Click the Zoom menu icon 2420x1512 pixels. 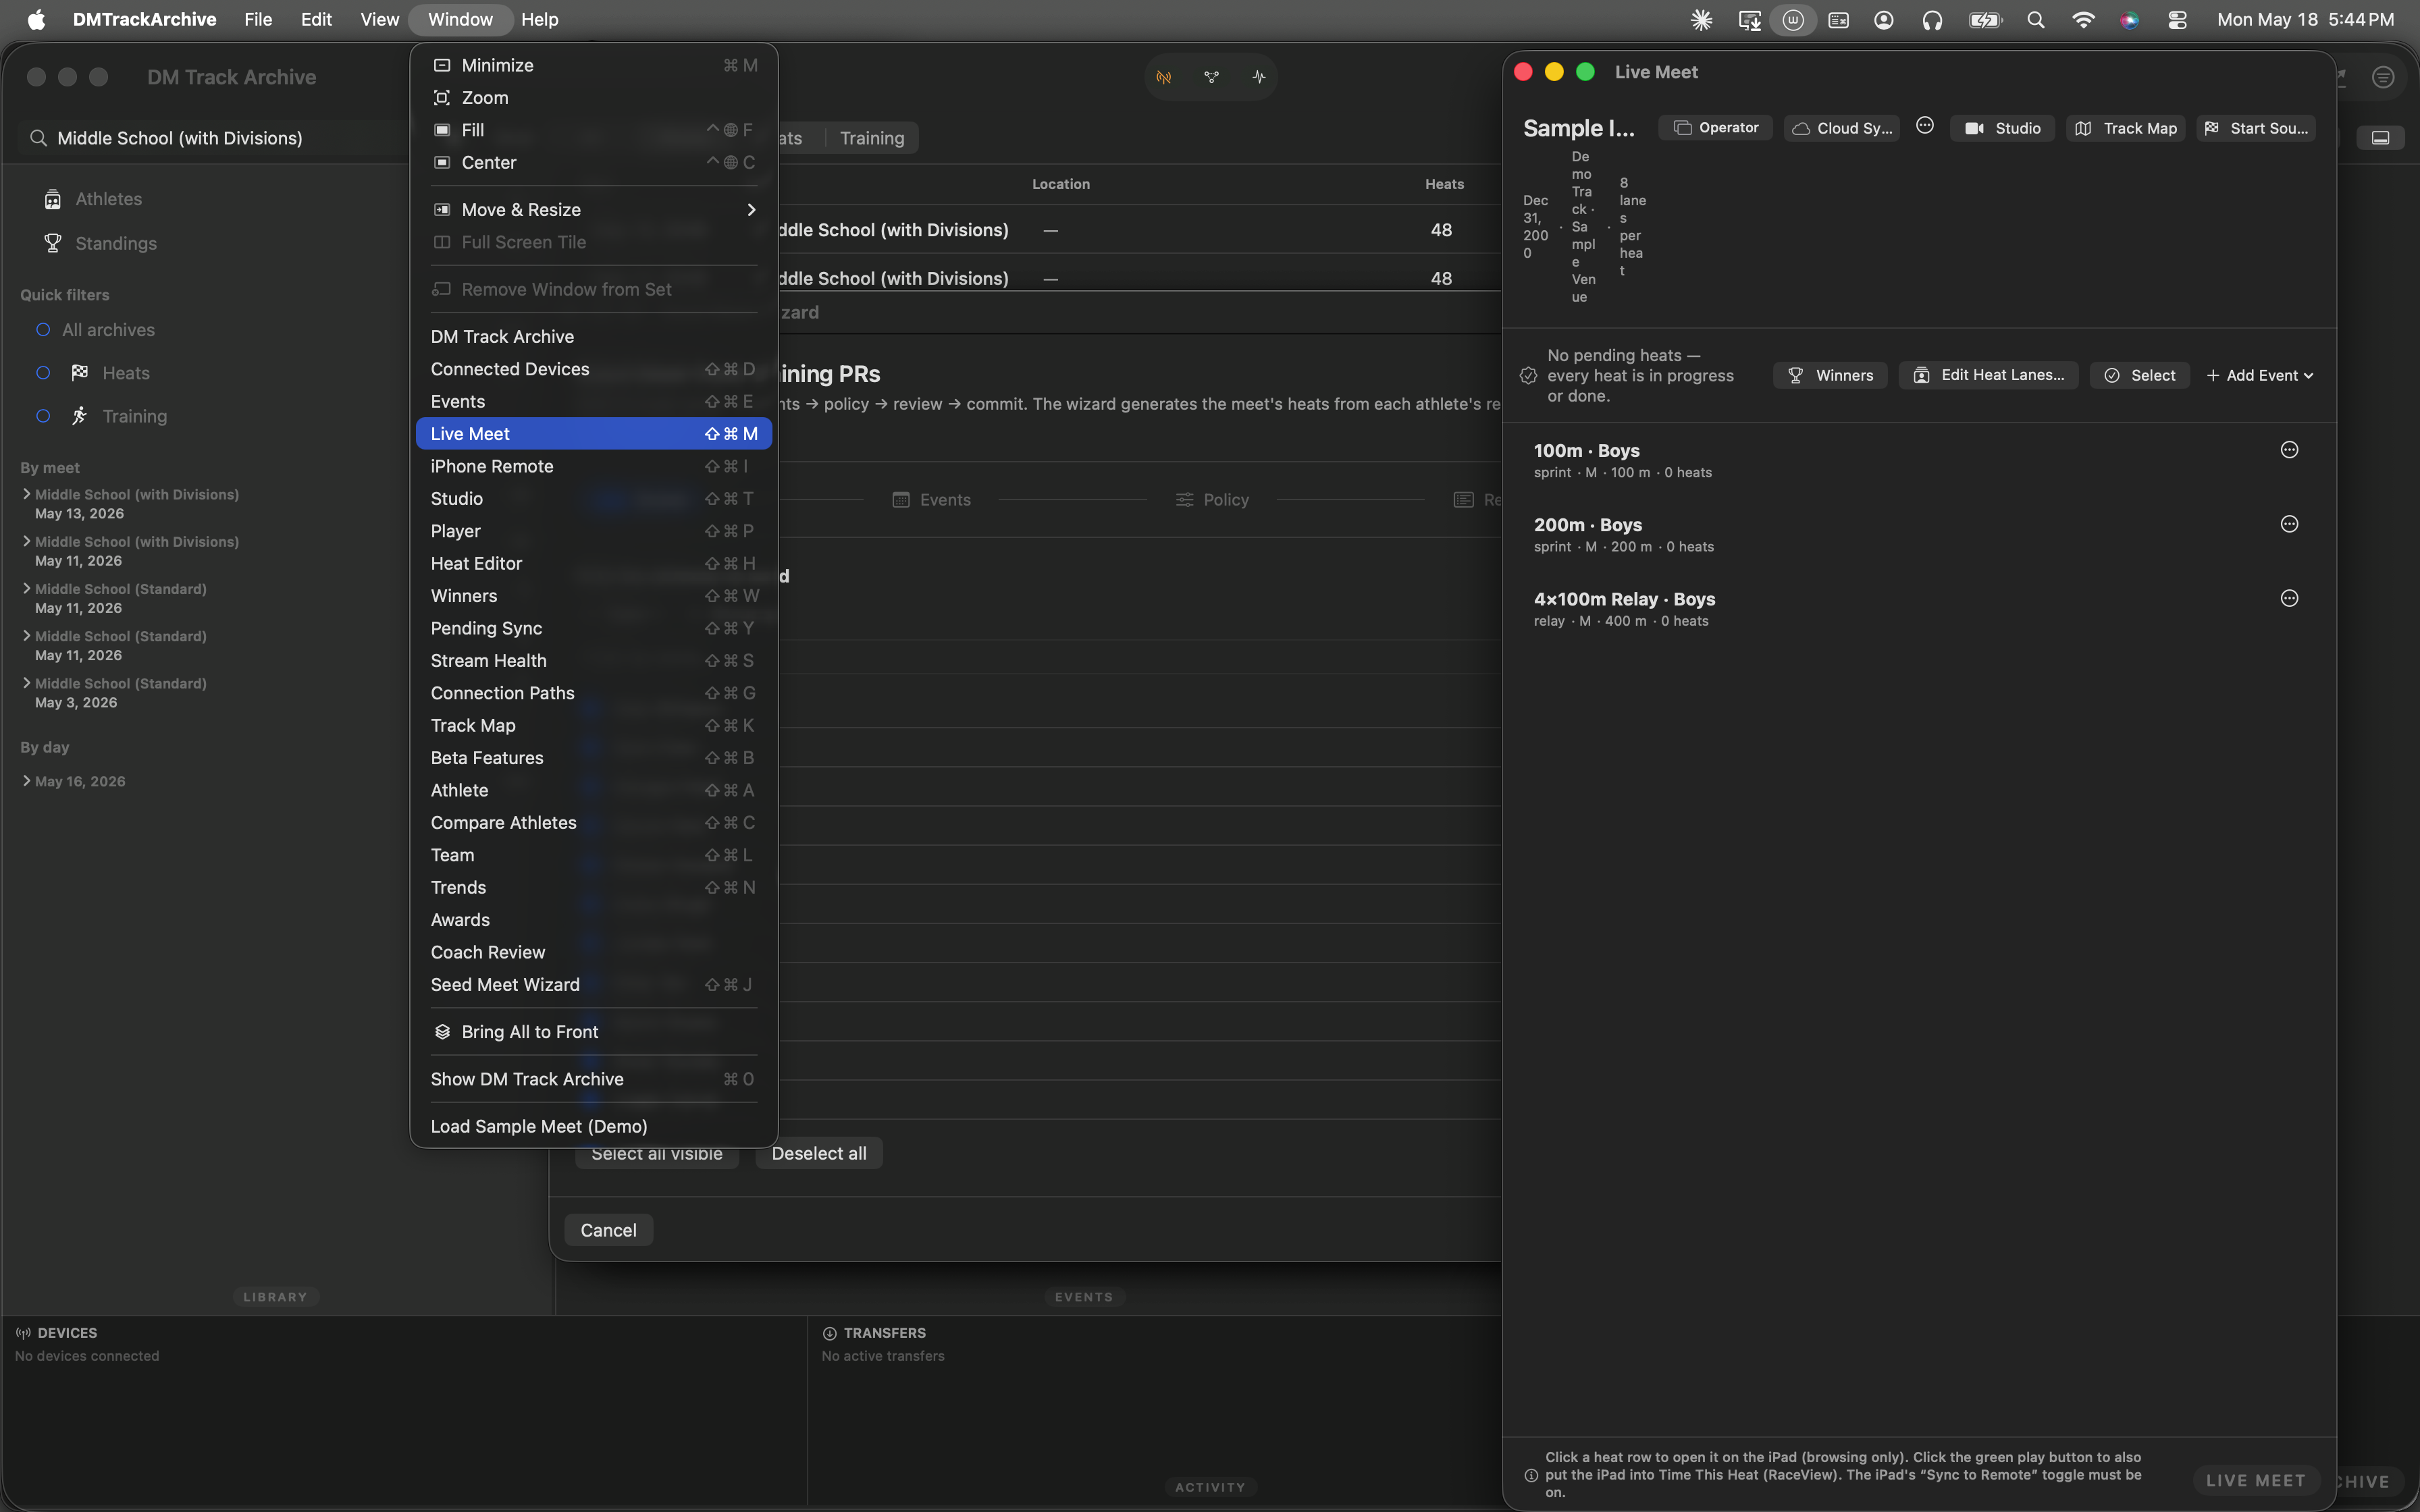tap(441, 97)
